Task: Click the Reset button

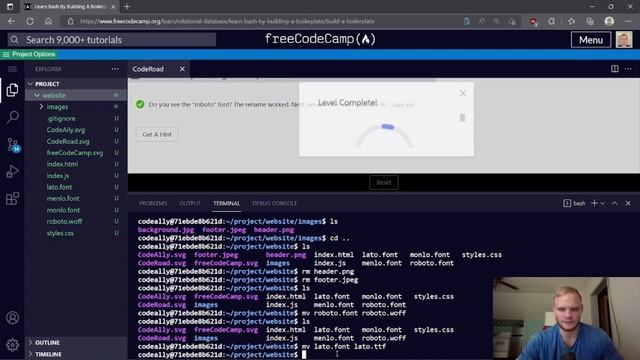Action: 384,182
